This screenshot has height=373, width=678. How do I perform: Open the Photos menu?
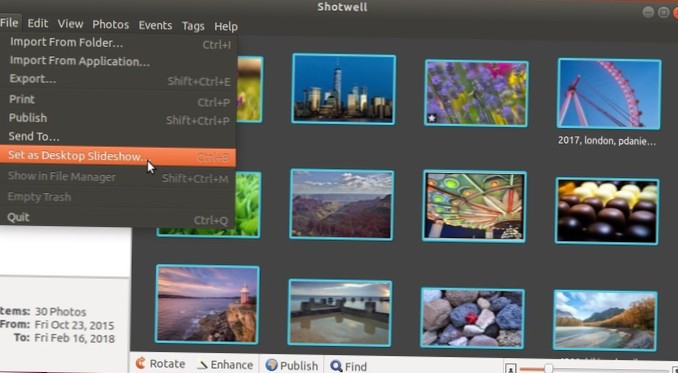[110, 25]
